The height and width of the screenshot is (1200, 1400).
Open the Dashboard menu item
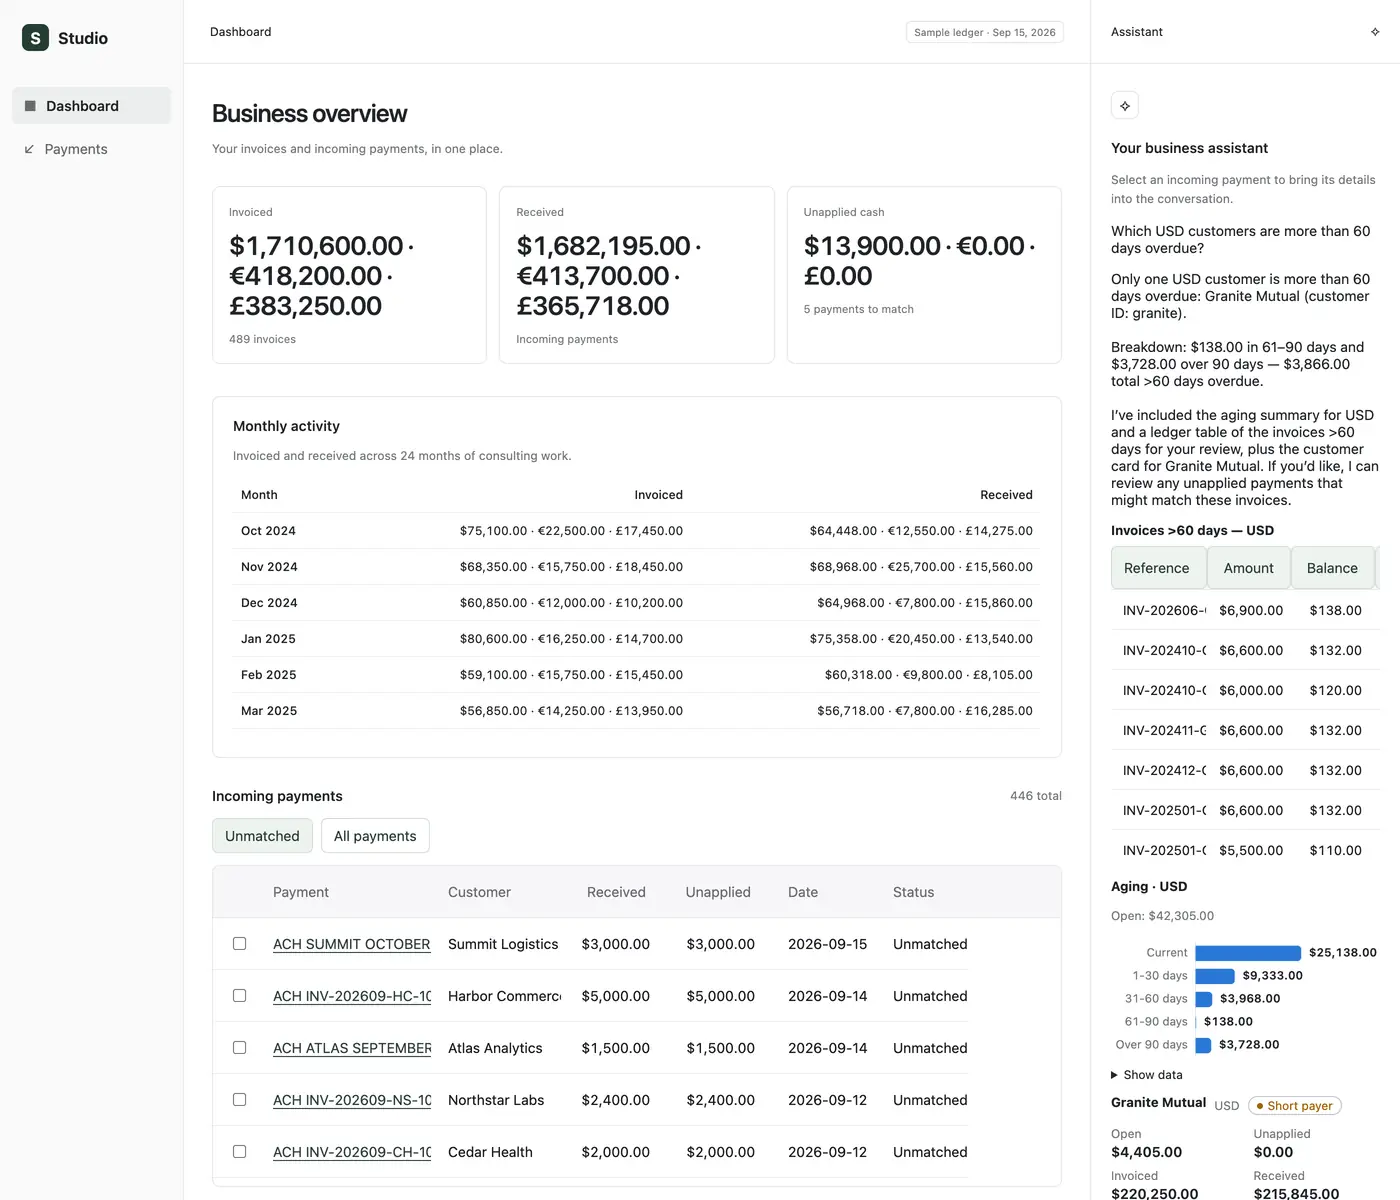coord(91,106)
